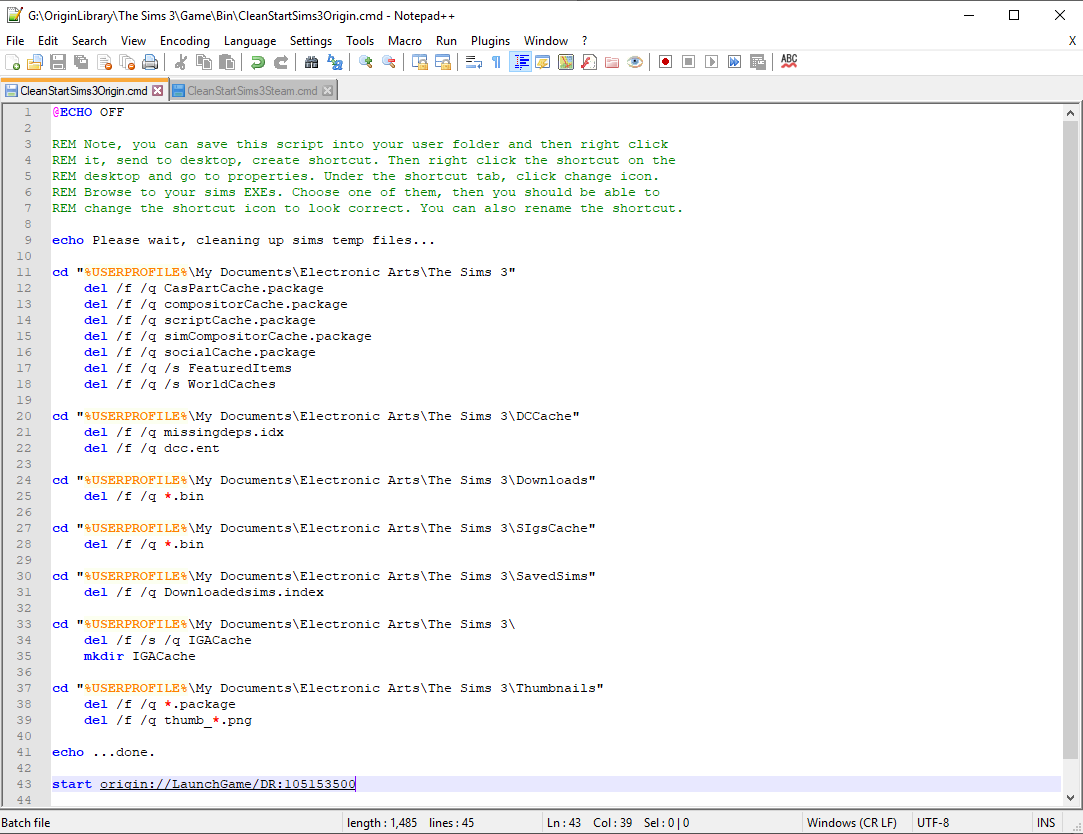Open the Search menu
This screenshot has width=1083, height=834.
click(89, 41)
